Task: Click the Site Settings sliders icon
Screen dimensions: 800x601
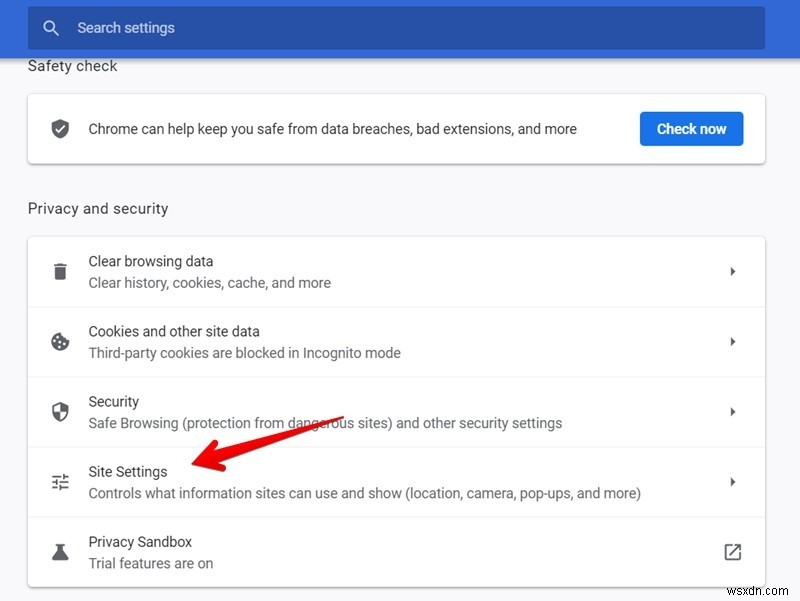Action: [x=61, y=481]
